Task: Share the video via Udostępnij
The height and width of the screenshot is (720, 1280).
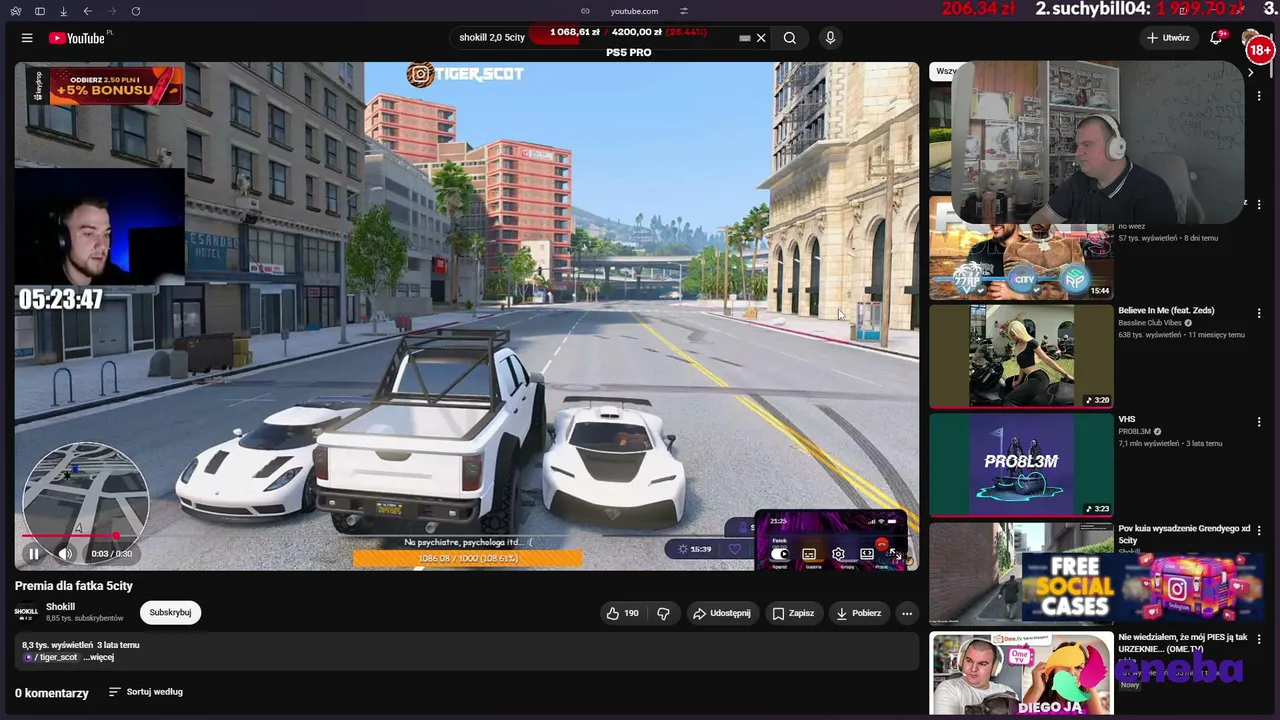Action: point(721,613)
